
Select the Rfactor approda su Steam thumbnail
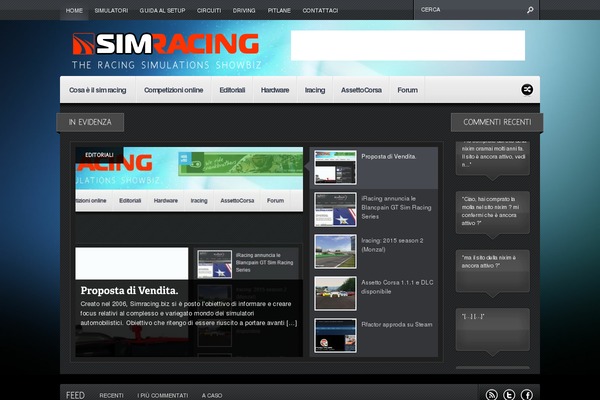point(335,335)
